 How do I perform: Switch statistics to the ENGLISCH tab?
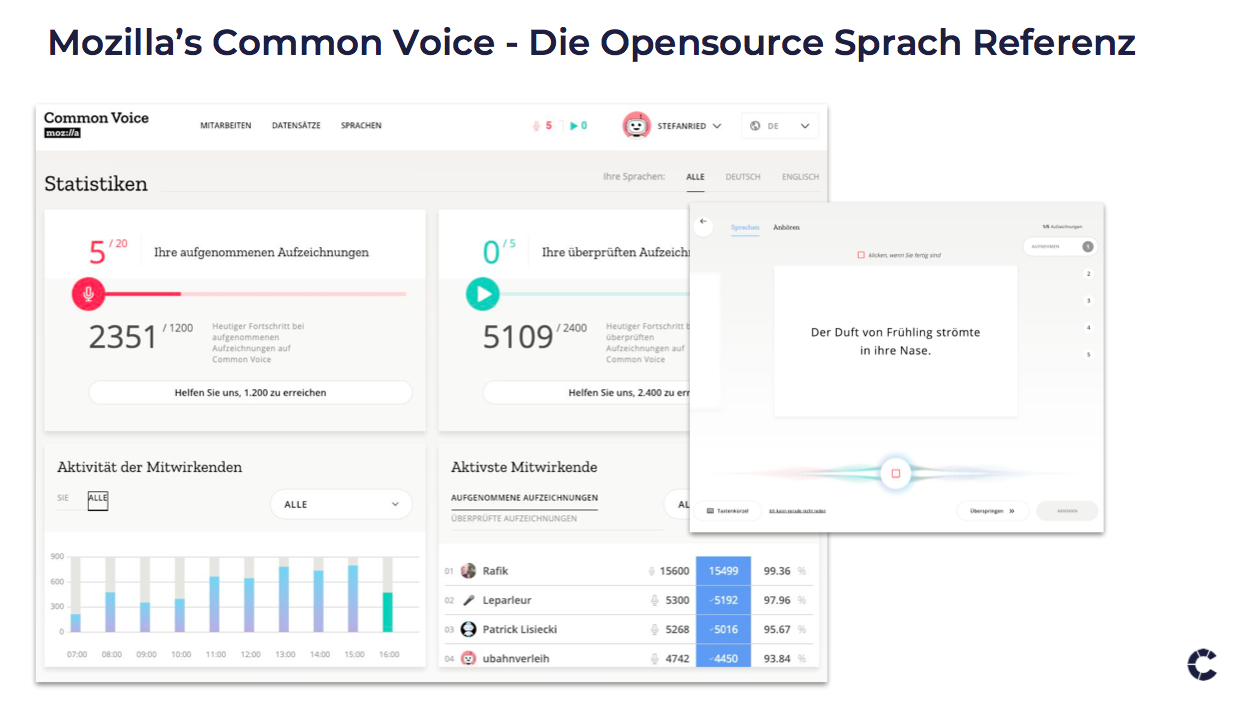(800, 177)
